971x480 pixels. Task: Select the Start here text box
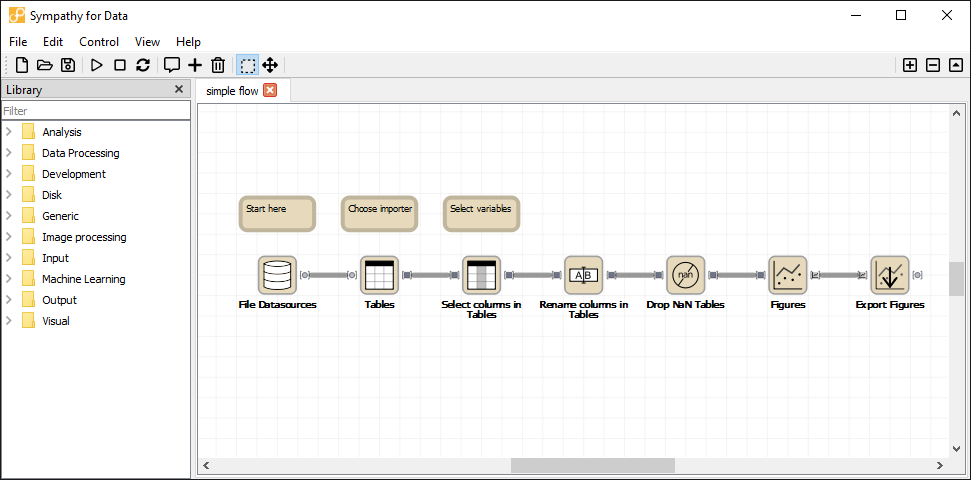277,214
